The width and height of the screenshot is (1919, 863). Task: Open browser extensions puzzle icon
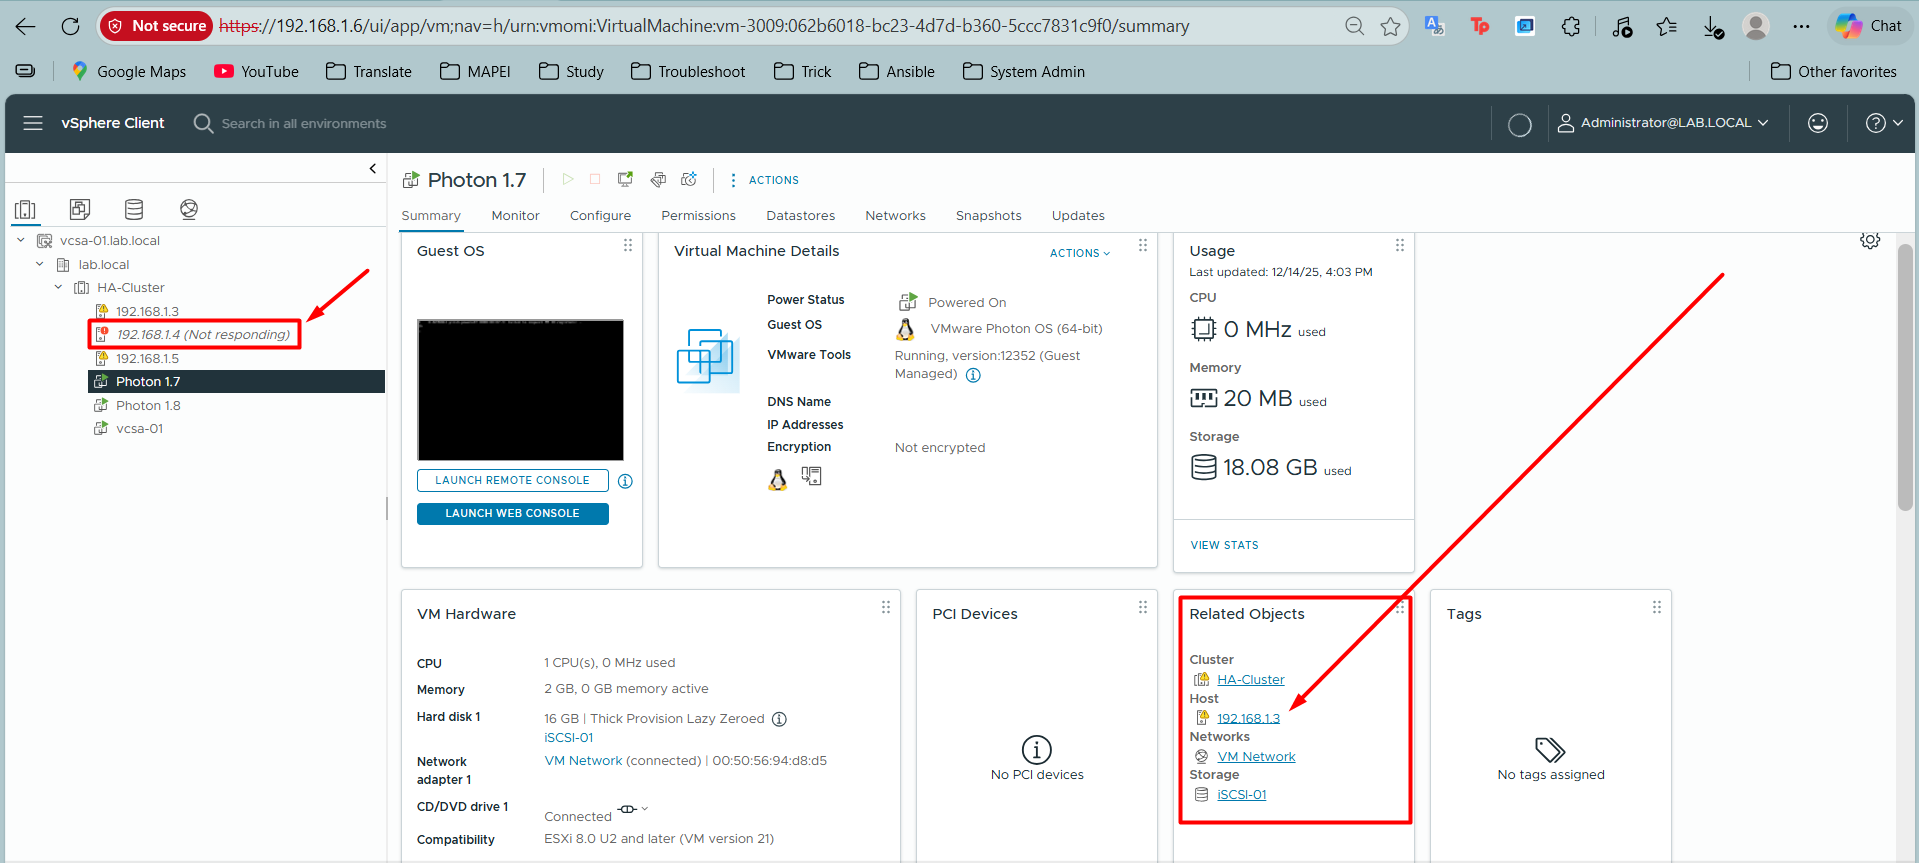(x=1571, y=26)
